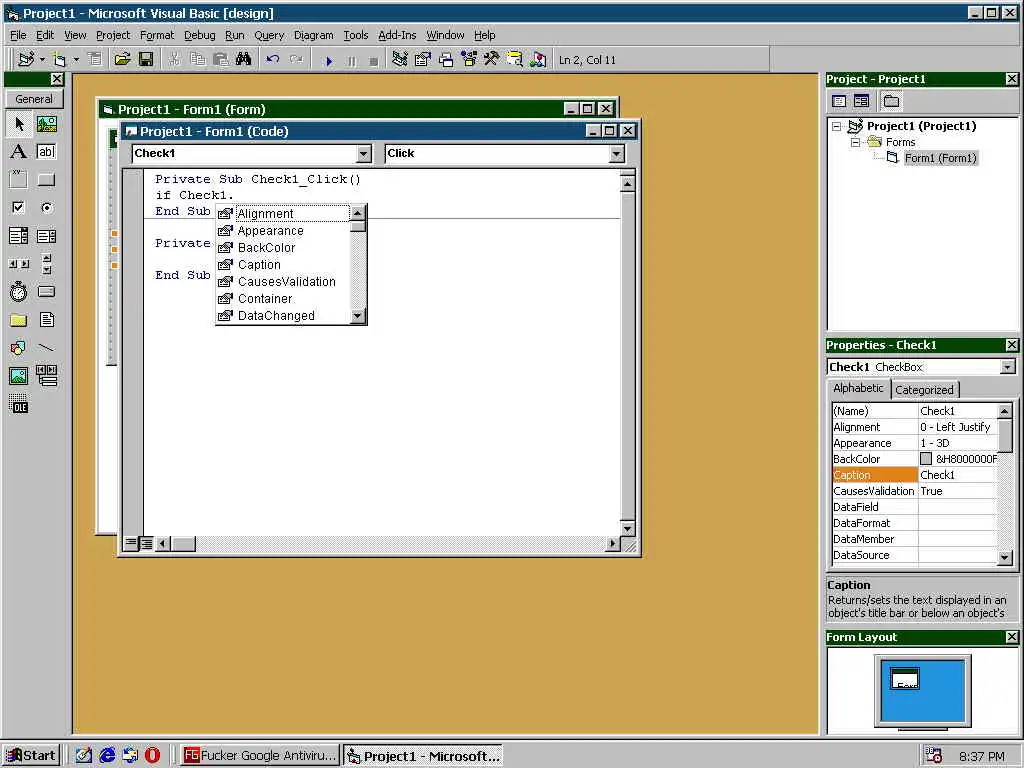
Task: Select the OLE control in the toolbox
Action: pyautogui.click(x=19, y=404)
